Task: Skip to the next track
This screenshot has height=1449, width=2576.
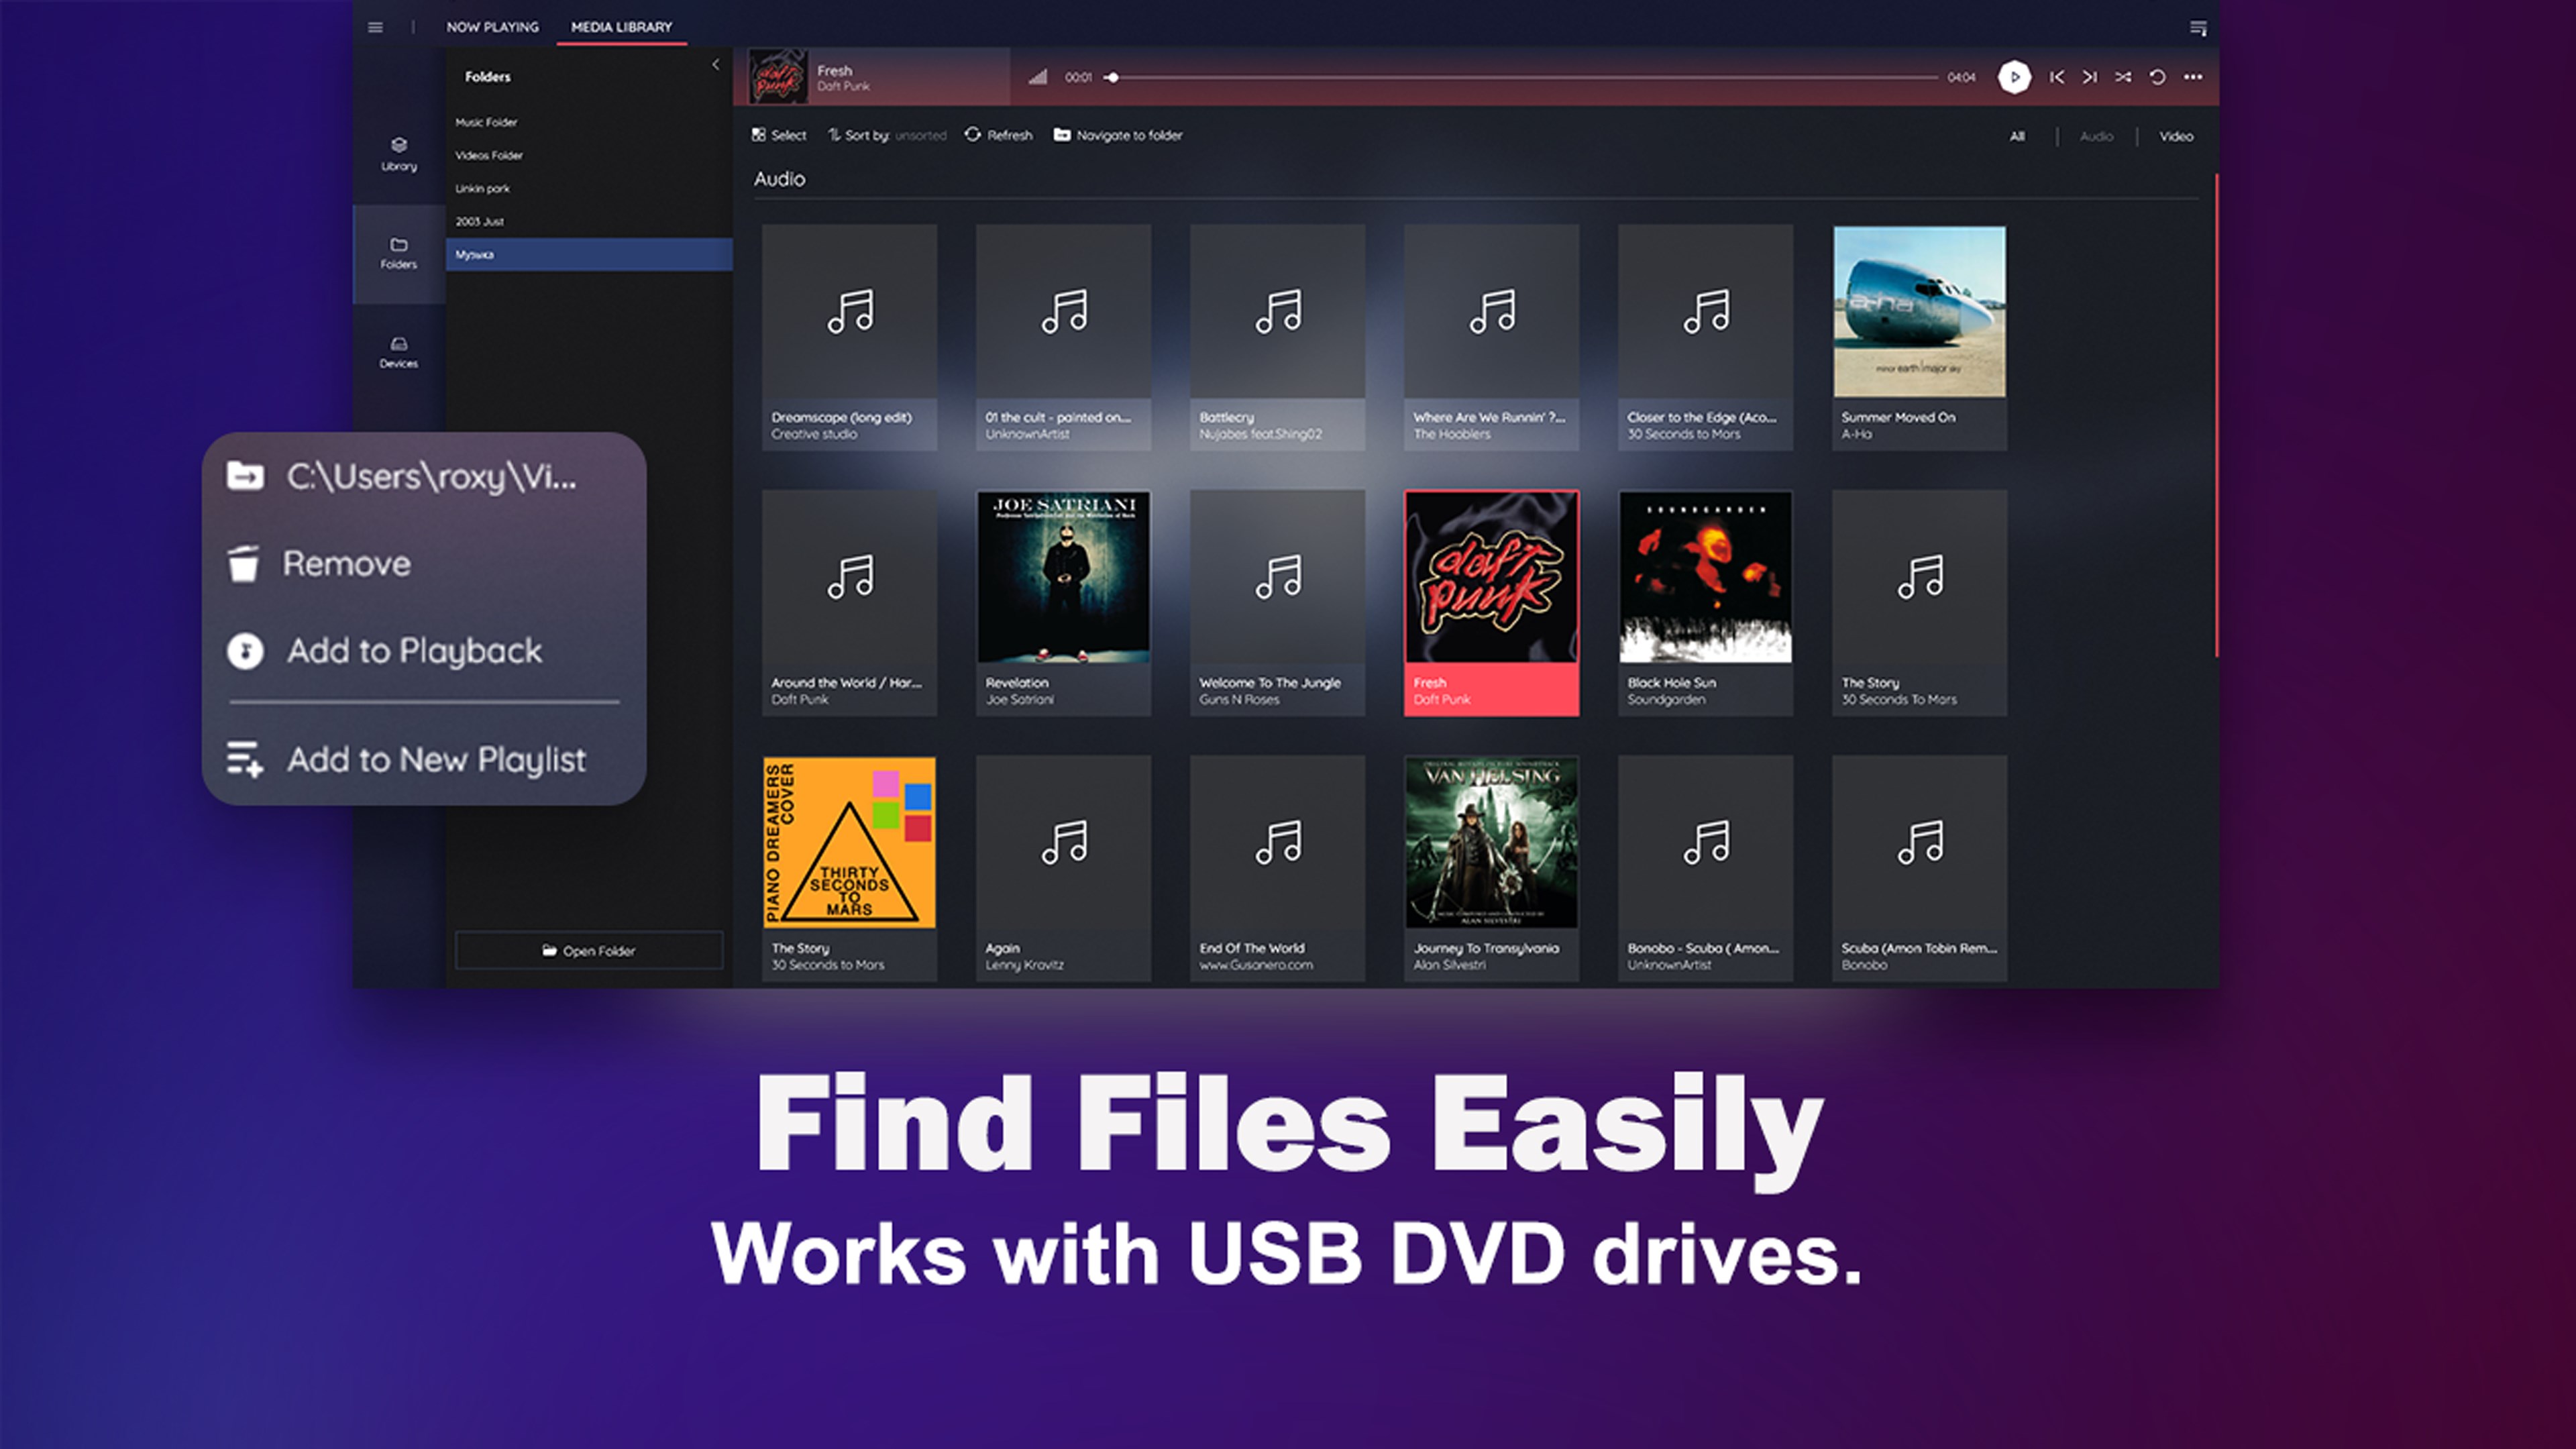Action: coord(2089,77)
